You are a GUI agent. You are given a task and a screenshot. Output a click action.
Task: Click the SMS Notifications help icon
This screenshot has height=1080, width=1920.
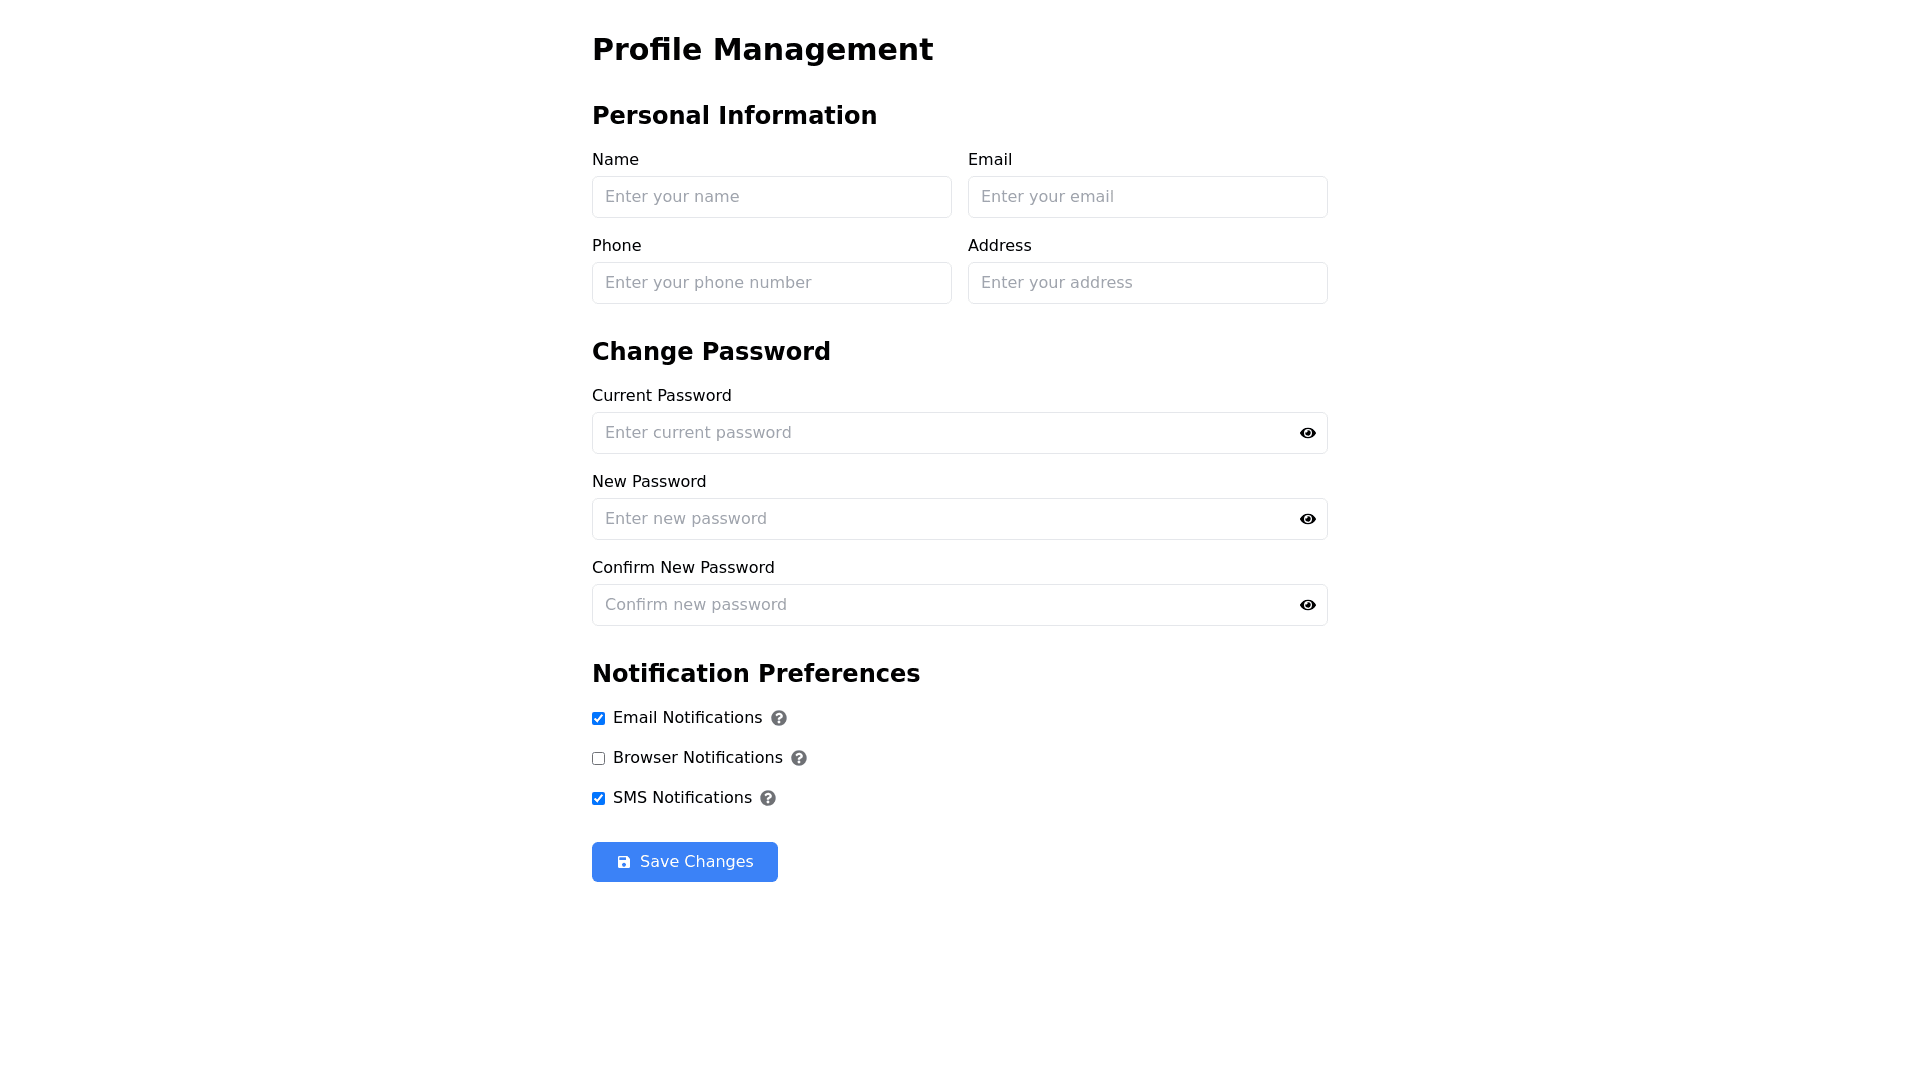pos(768,798)
